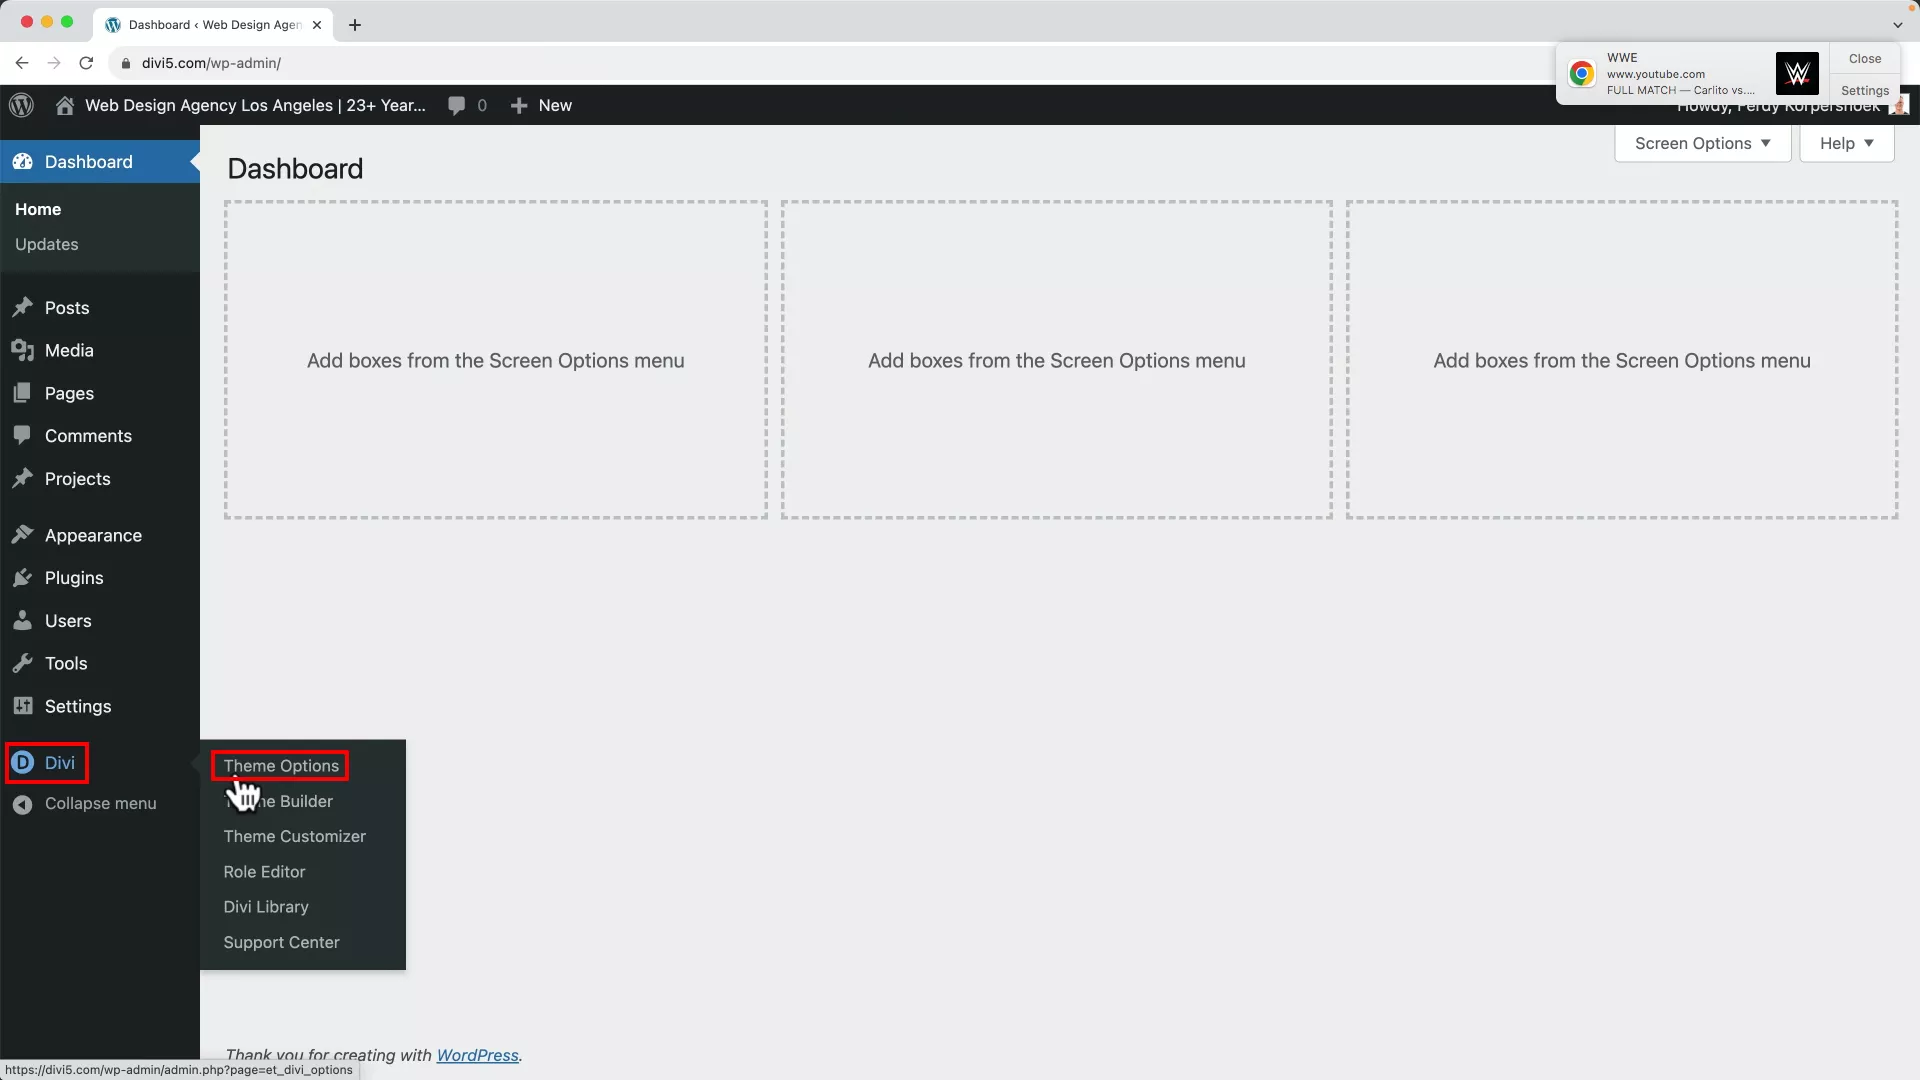Expand the Screen Options dropdown
This screenshot has height=1080, width=1920.
click(x=1702, y=143)
